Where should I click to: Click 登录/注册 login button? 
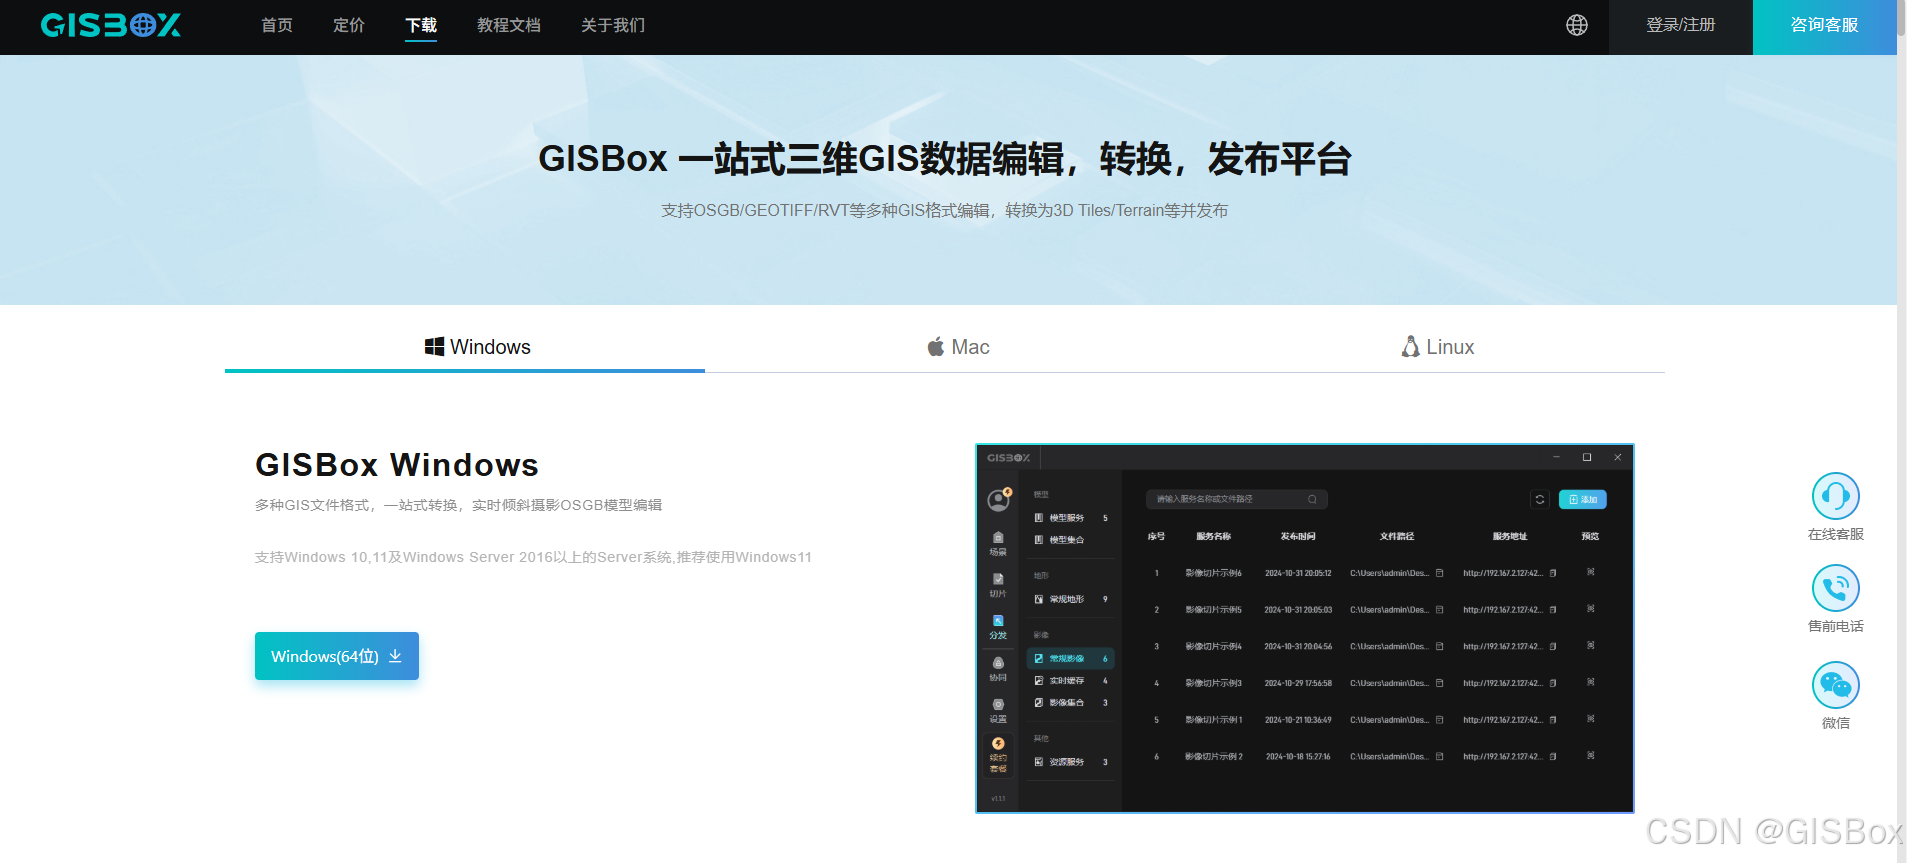(x=1681, y=26)
